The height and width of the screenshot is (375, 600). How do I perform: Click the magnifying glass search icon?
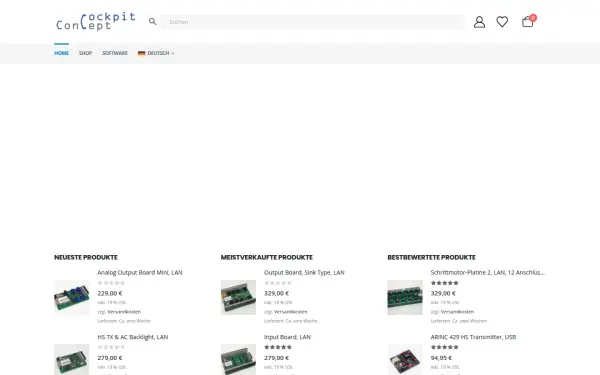click(x=152, y=21)
